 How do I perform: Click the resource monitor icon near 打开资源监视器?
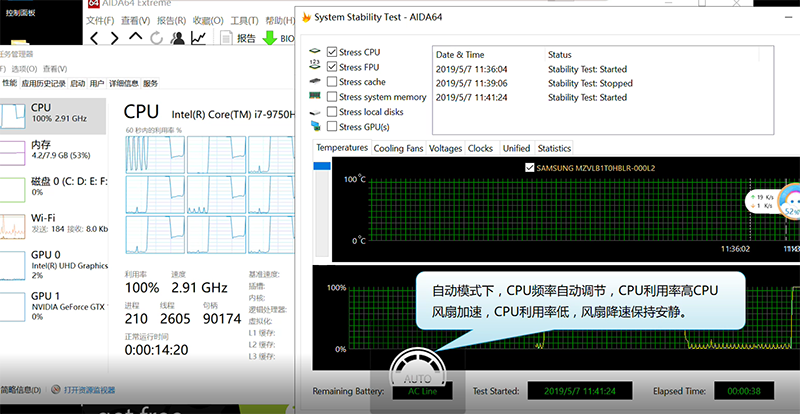[x=56, y=390]
